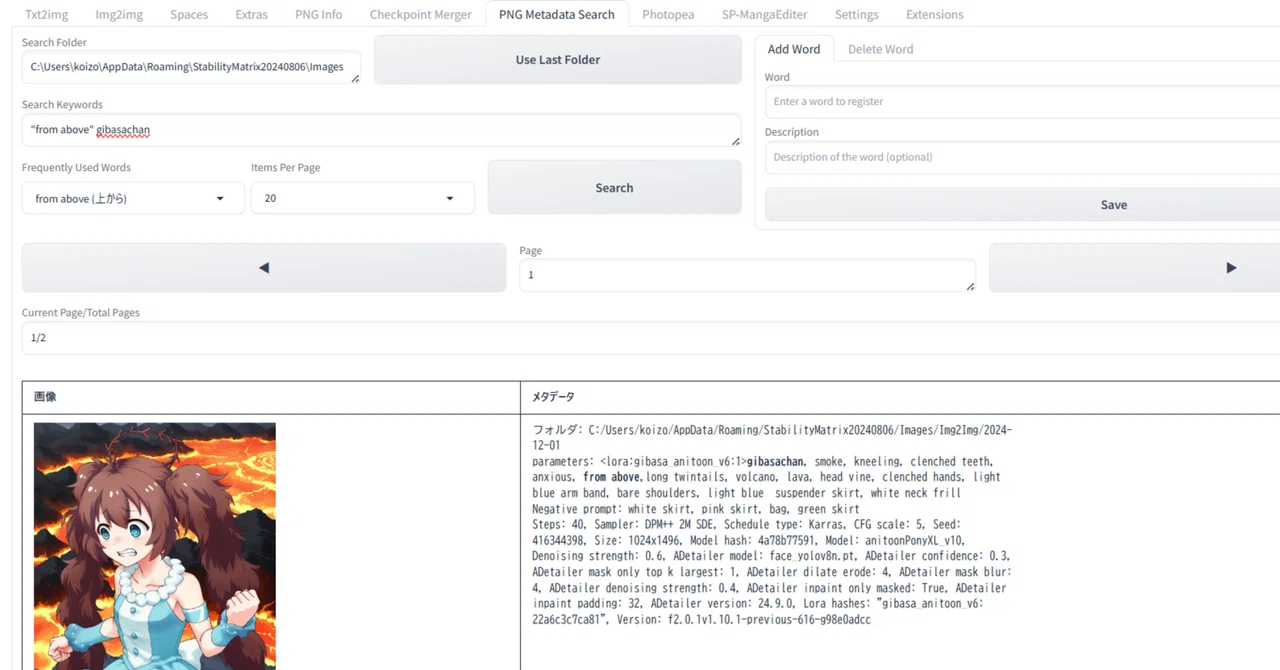Click the Current Page/Total Pages field
The height and width of the screenshot is (670, 1280).
pyautogui.click(x=651, y=338)
